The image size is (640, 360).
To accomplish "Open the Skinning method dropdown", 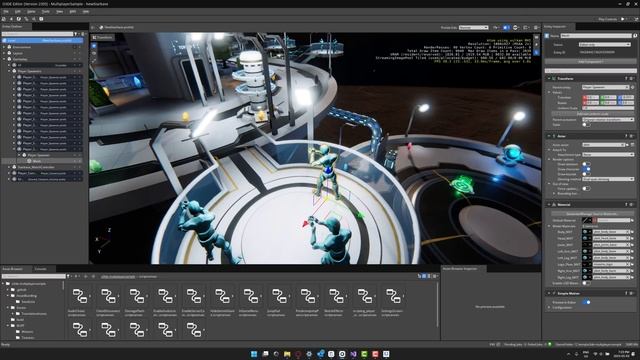I will [x=608, y=179].
